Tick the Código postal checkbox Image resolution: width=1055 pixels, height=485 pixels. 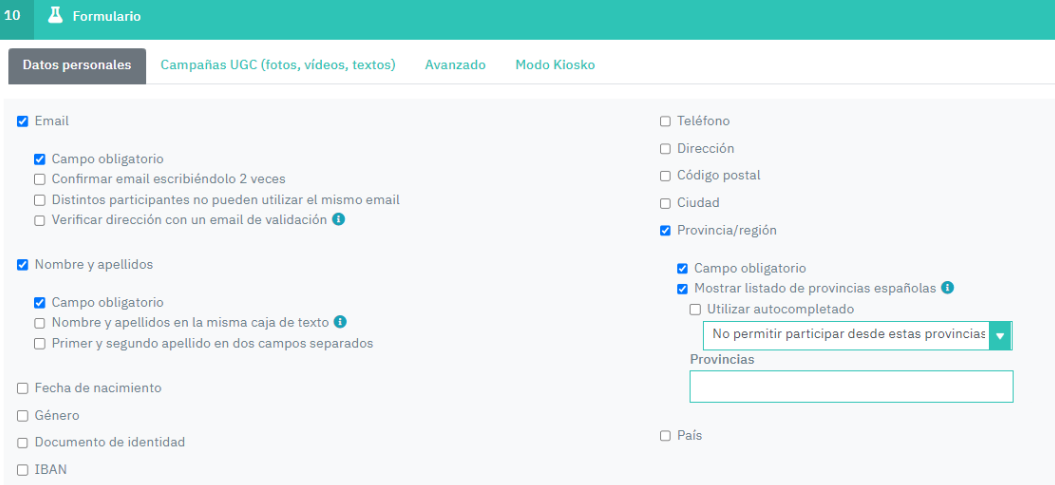tap(666, 176)
